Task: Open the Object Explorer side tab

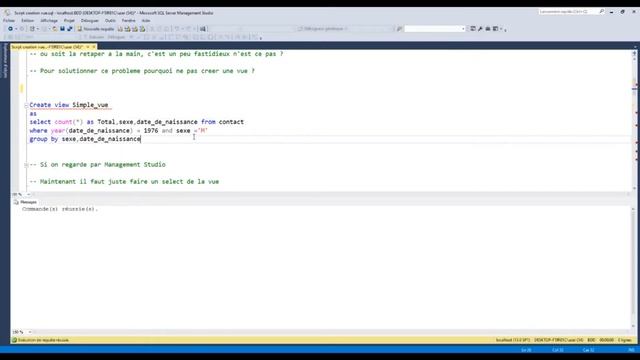Action: [5, 60]
